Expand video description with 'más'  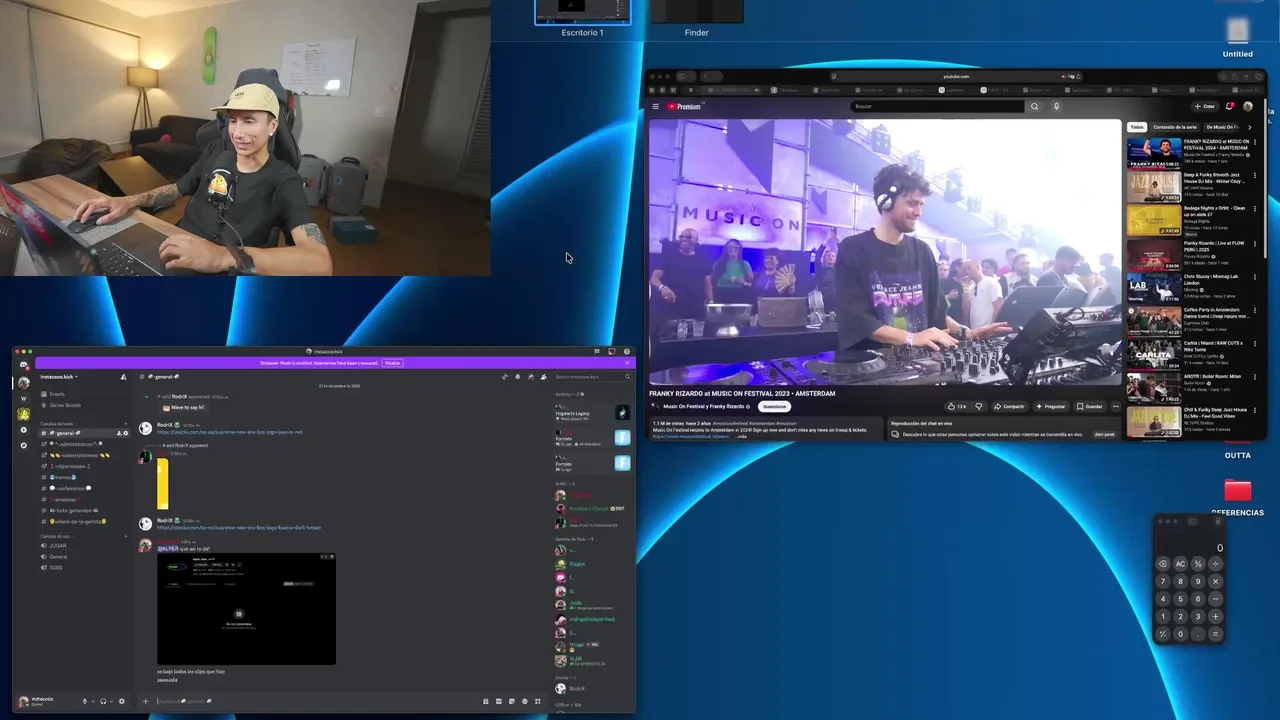(x=742, y=437)
